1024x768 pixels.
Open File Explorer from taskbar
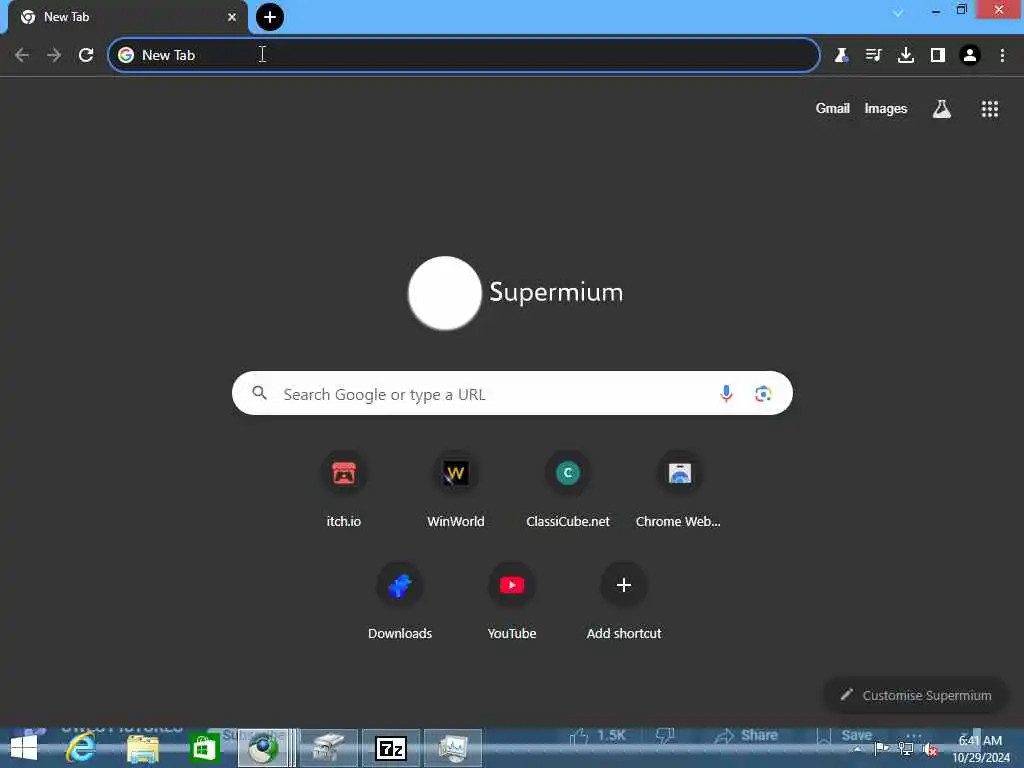pyautogui.click(x=143, y=748)
